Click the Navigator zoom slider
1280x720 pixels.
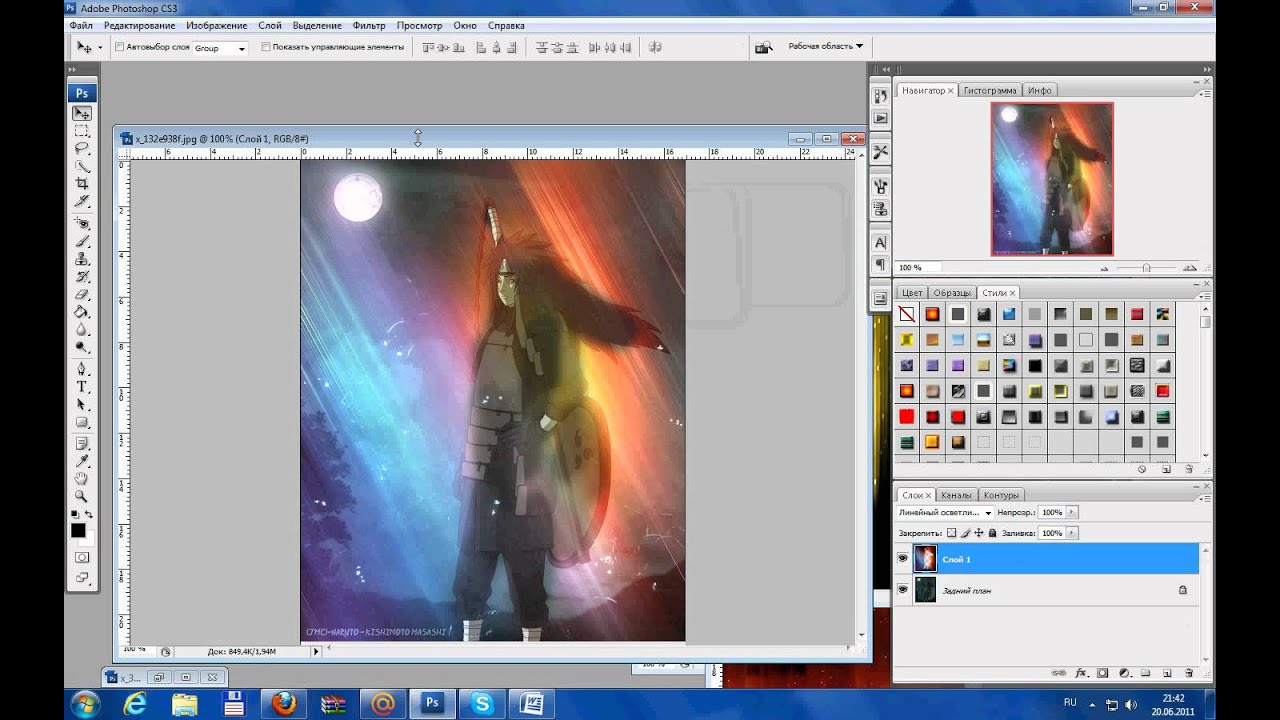coord(1146,268)
